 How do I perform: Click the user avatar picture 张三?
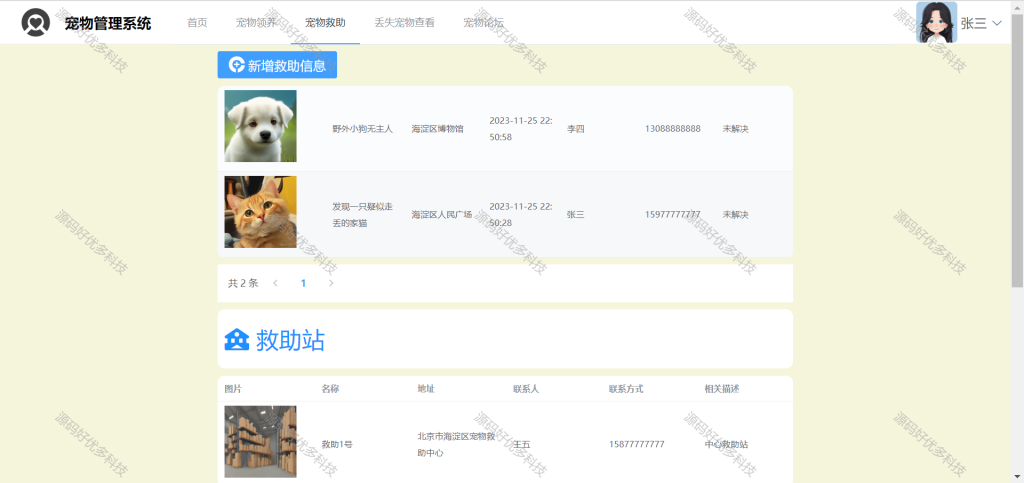pos(936,22)
